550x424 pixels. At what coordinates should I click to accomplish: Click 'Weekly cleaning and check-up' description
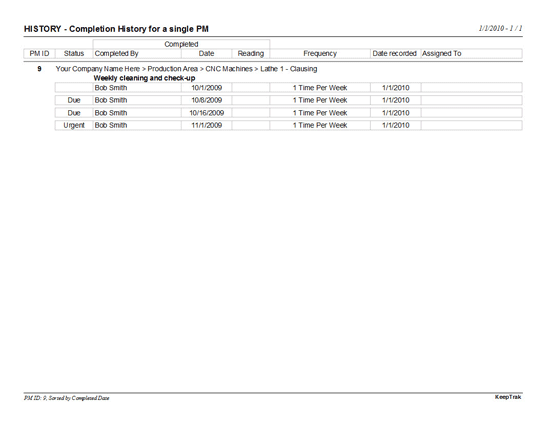click(x=144, y=78)
